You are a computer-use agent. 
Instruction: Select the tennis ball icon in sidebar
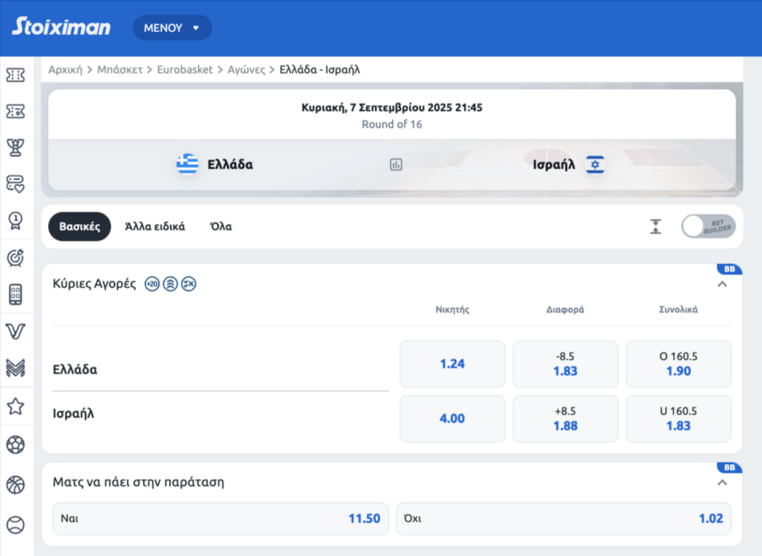(x=15, y=524)
